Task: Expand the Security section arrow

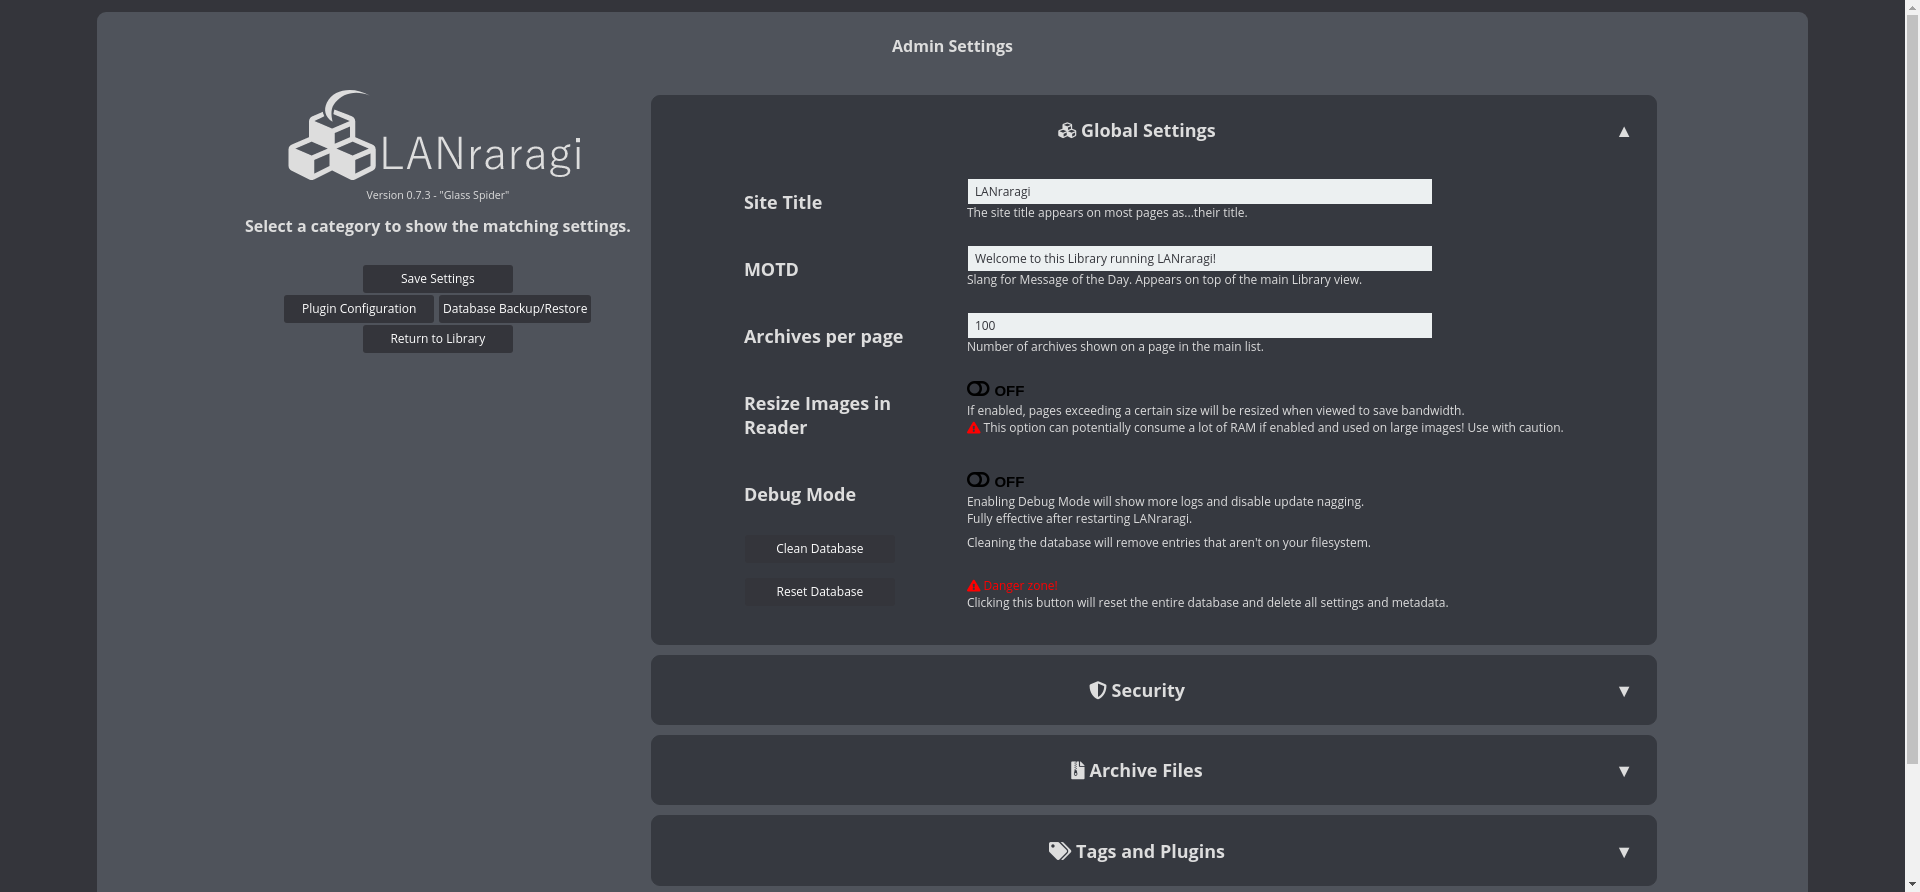Action: point(1624,691)
